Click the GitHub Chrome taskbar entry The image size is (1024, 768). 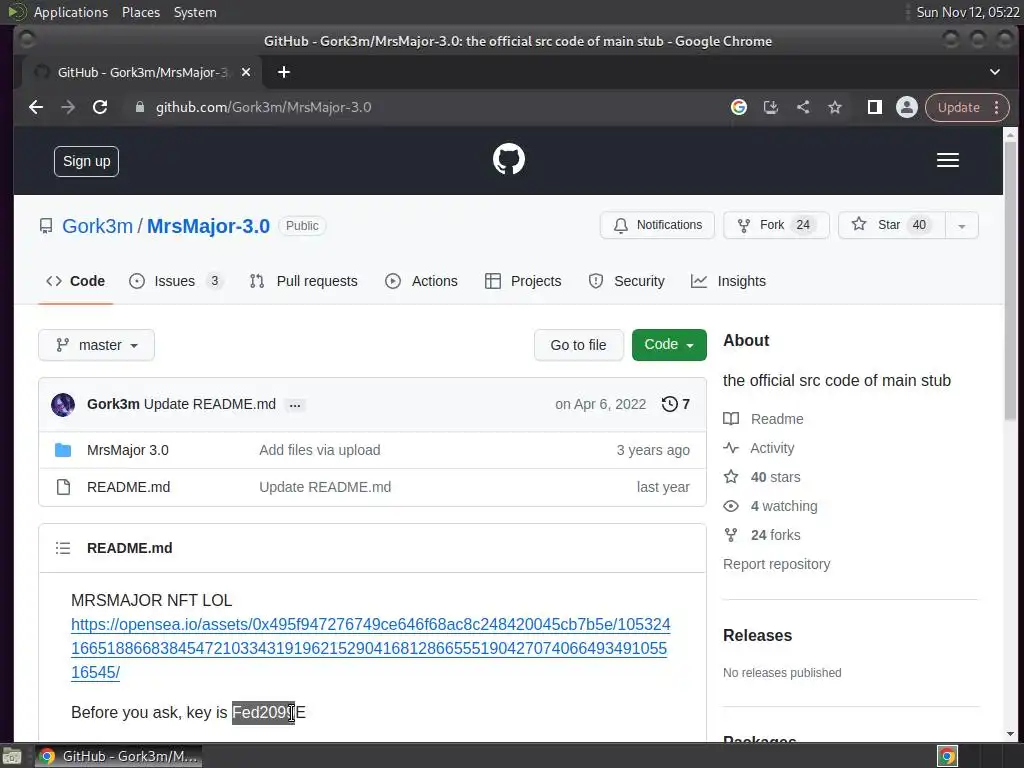click(x=118, y=756)
